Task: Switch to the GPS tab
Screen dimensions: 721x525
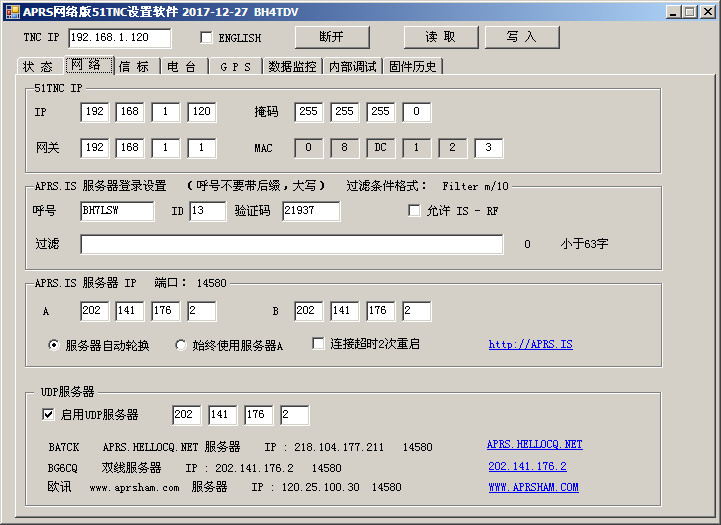Action: pyautogui.click(x=235, y=67)
